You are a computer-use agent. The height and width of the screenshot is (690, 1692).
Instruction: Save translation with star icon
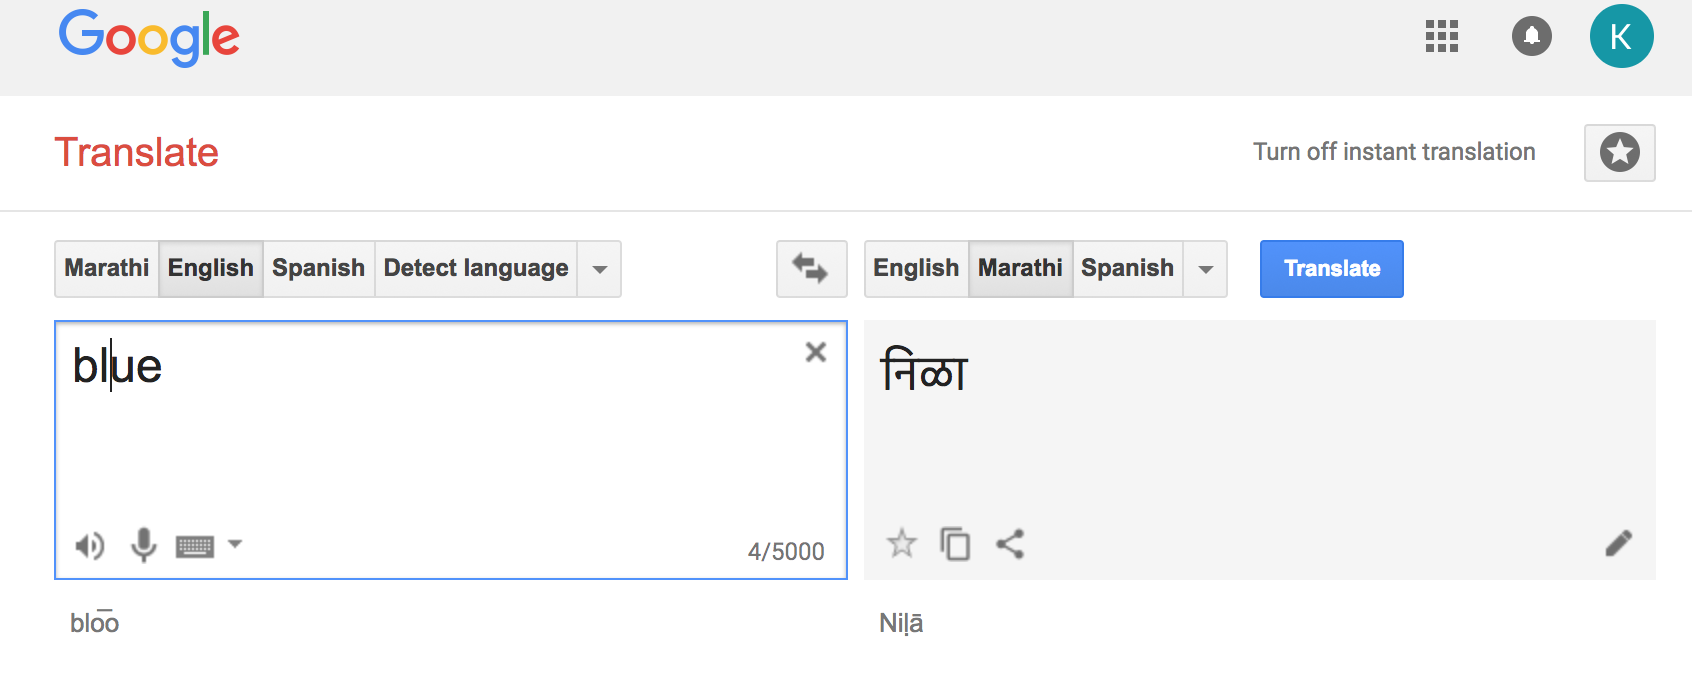click(901, 544)
